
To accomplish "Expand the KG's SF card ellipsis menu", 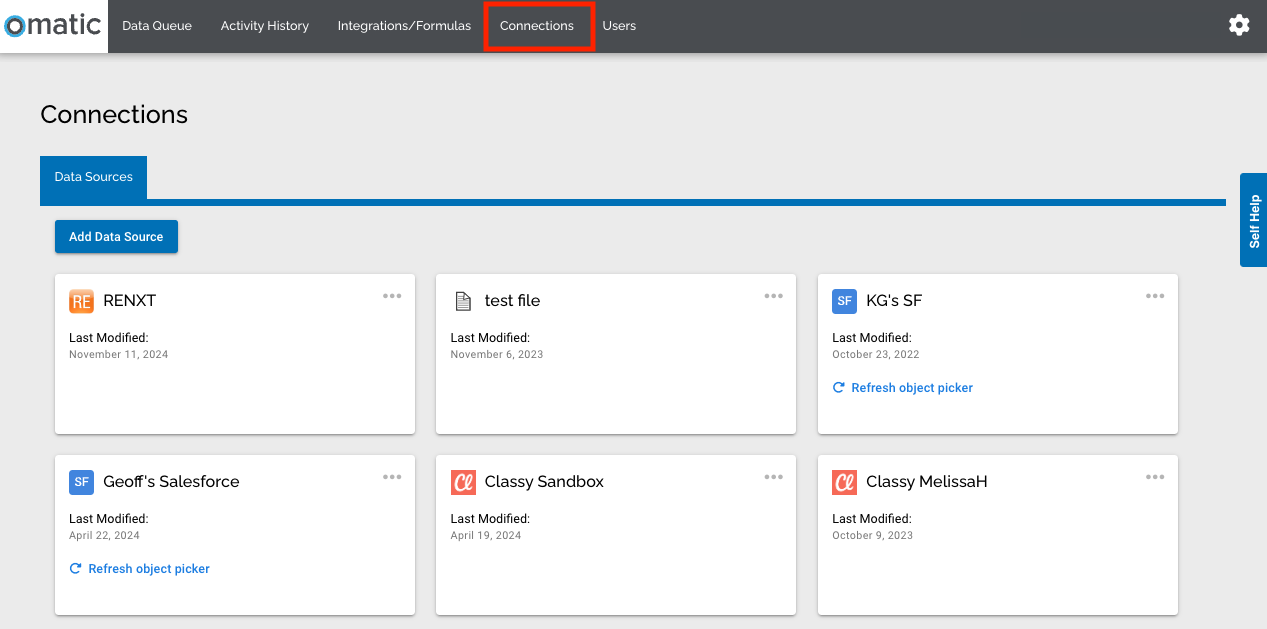I will tap(1155, 296).
